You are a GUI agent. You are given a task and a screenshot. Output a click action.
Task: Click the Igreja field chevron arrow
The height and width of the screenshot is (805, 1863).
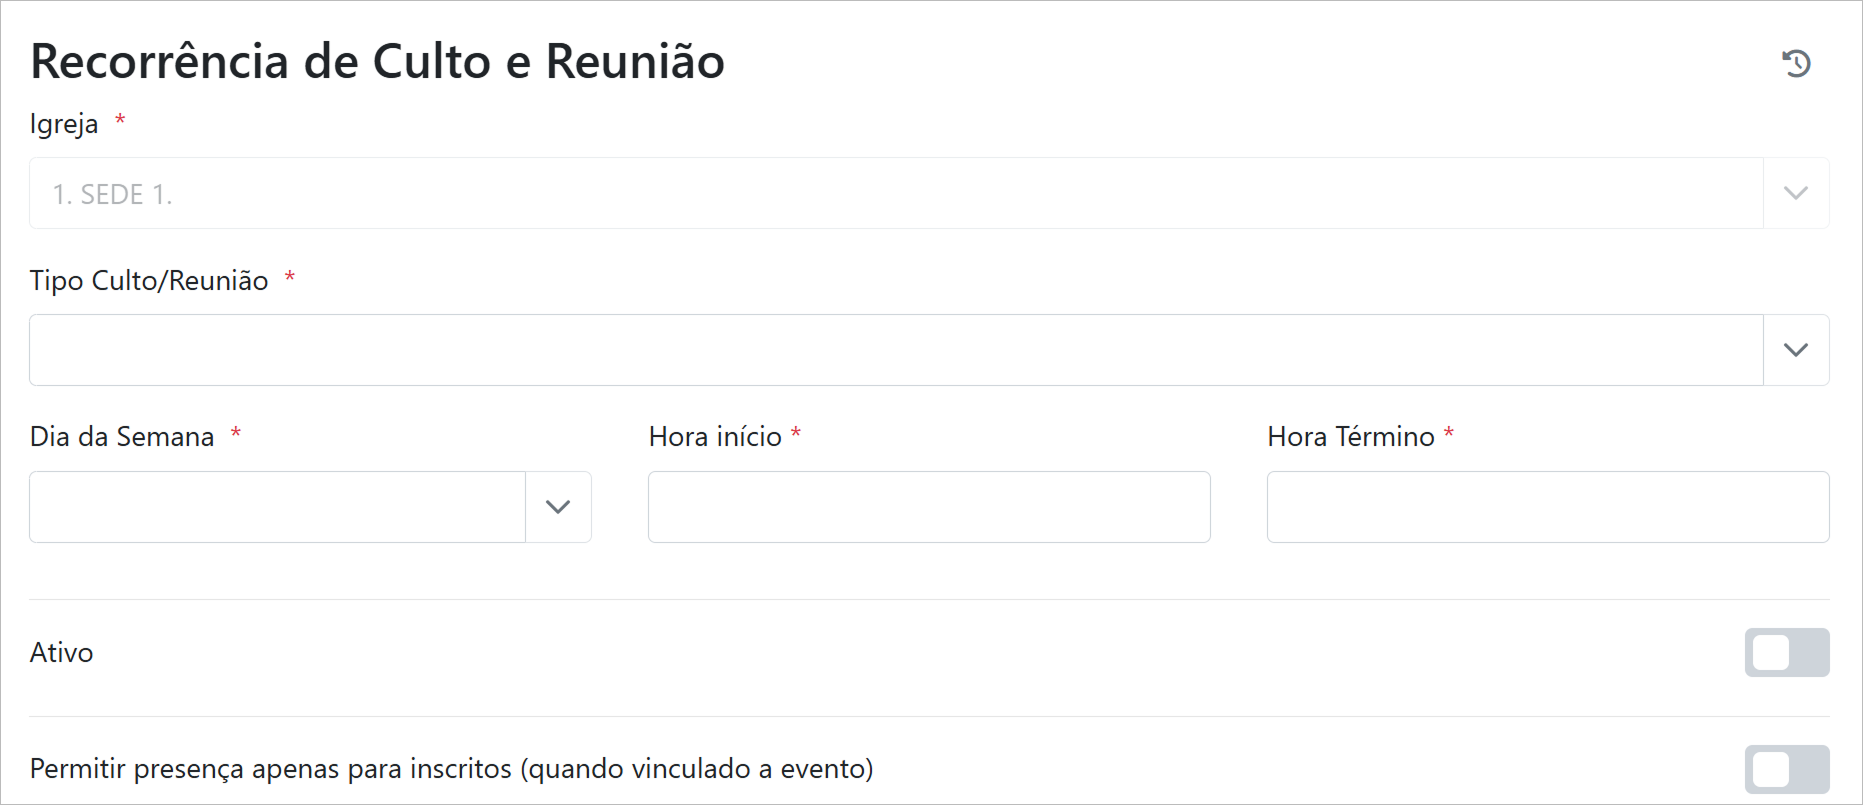tap(1796, 193)
